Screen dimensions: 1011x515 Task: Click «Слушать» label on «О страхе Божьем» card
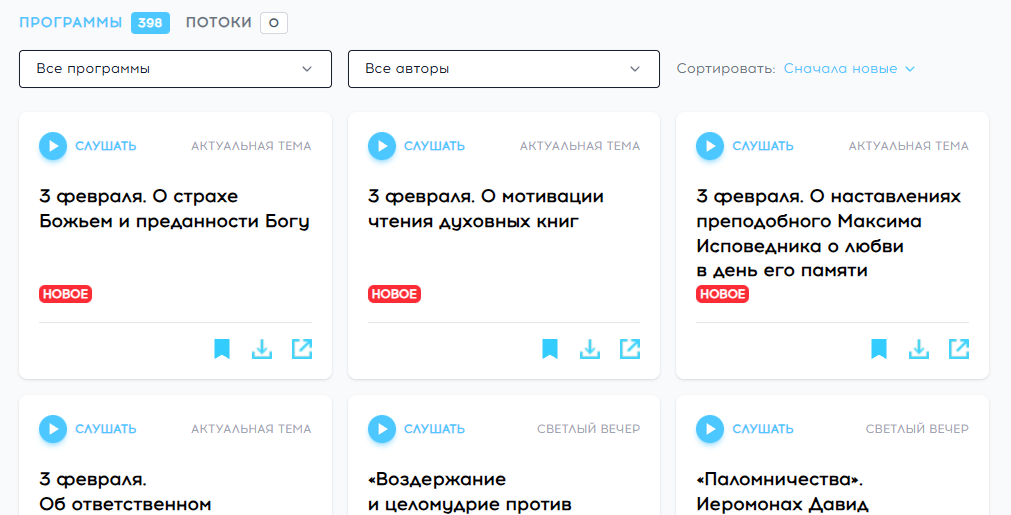[106, 146]
